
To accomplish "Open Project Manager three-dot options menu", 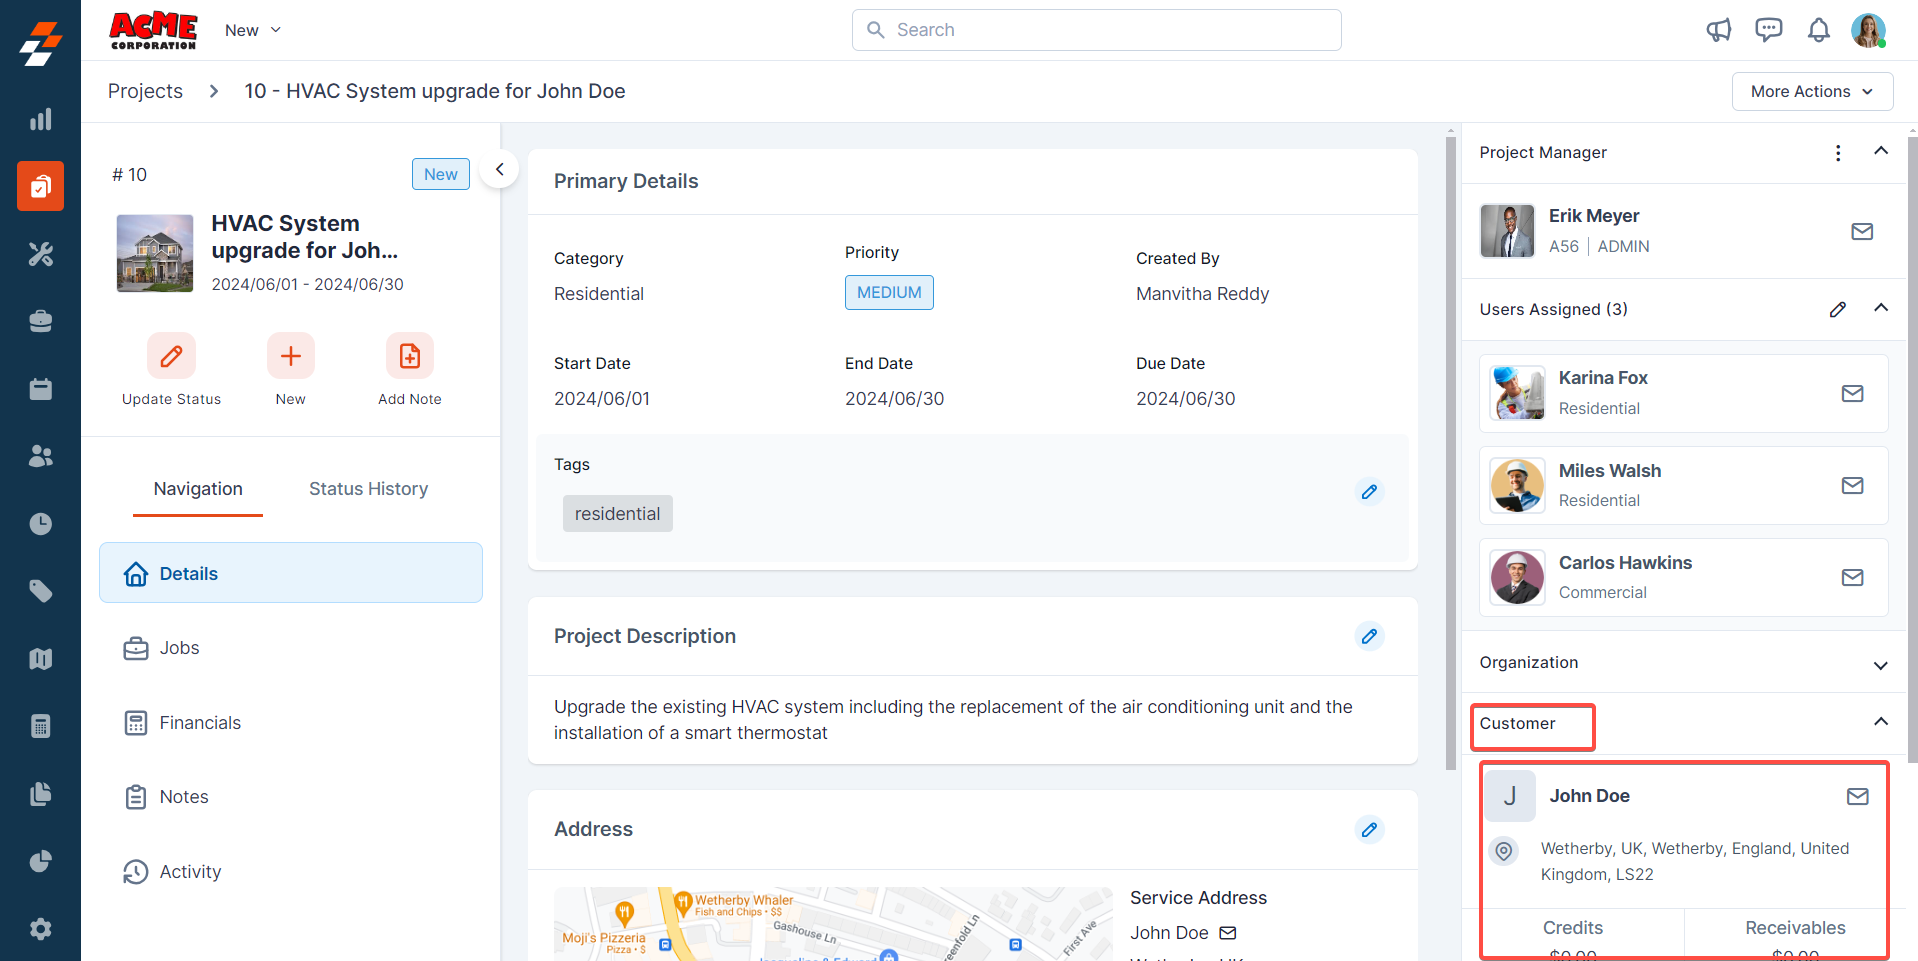I will tap(1837, 153).
